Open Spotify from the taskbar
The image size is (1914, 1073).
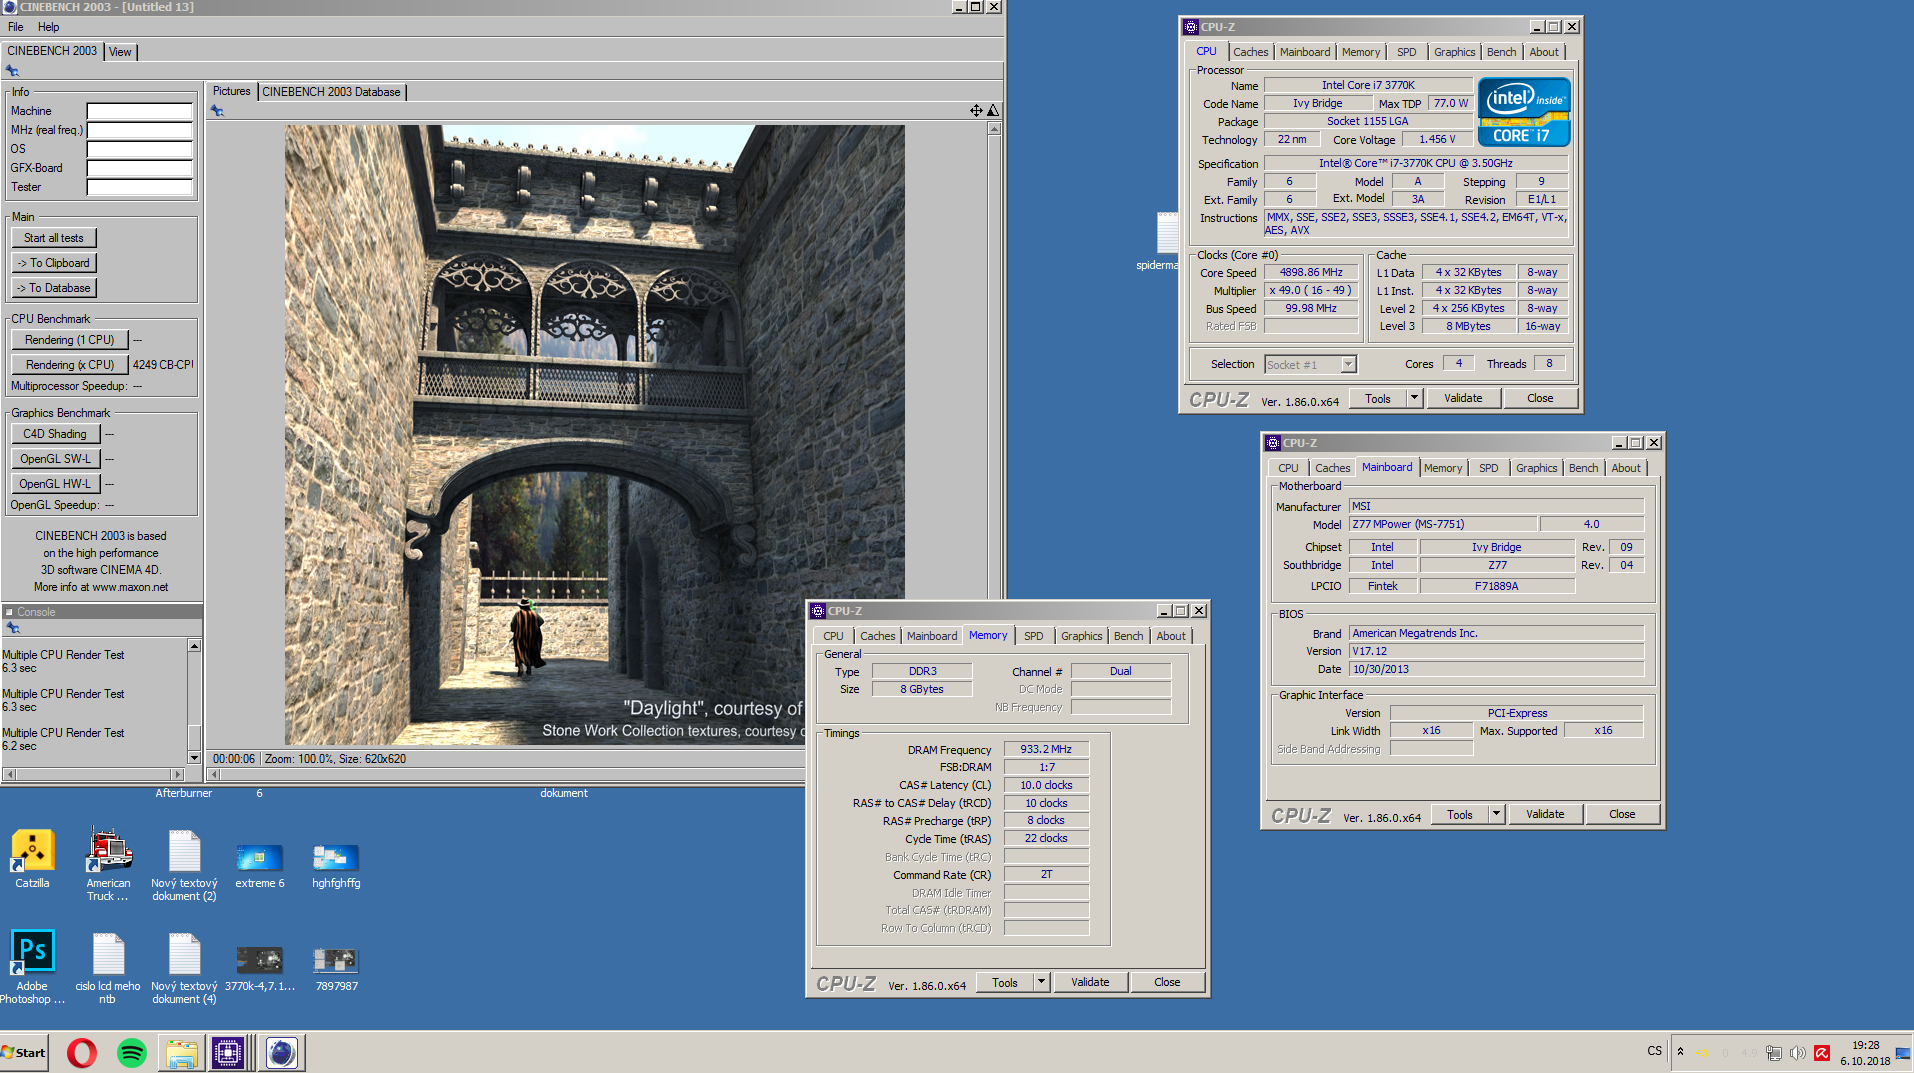132,1052
